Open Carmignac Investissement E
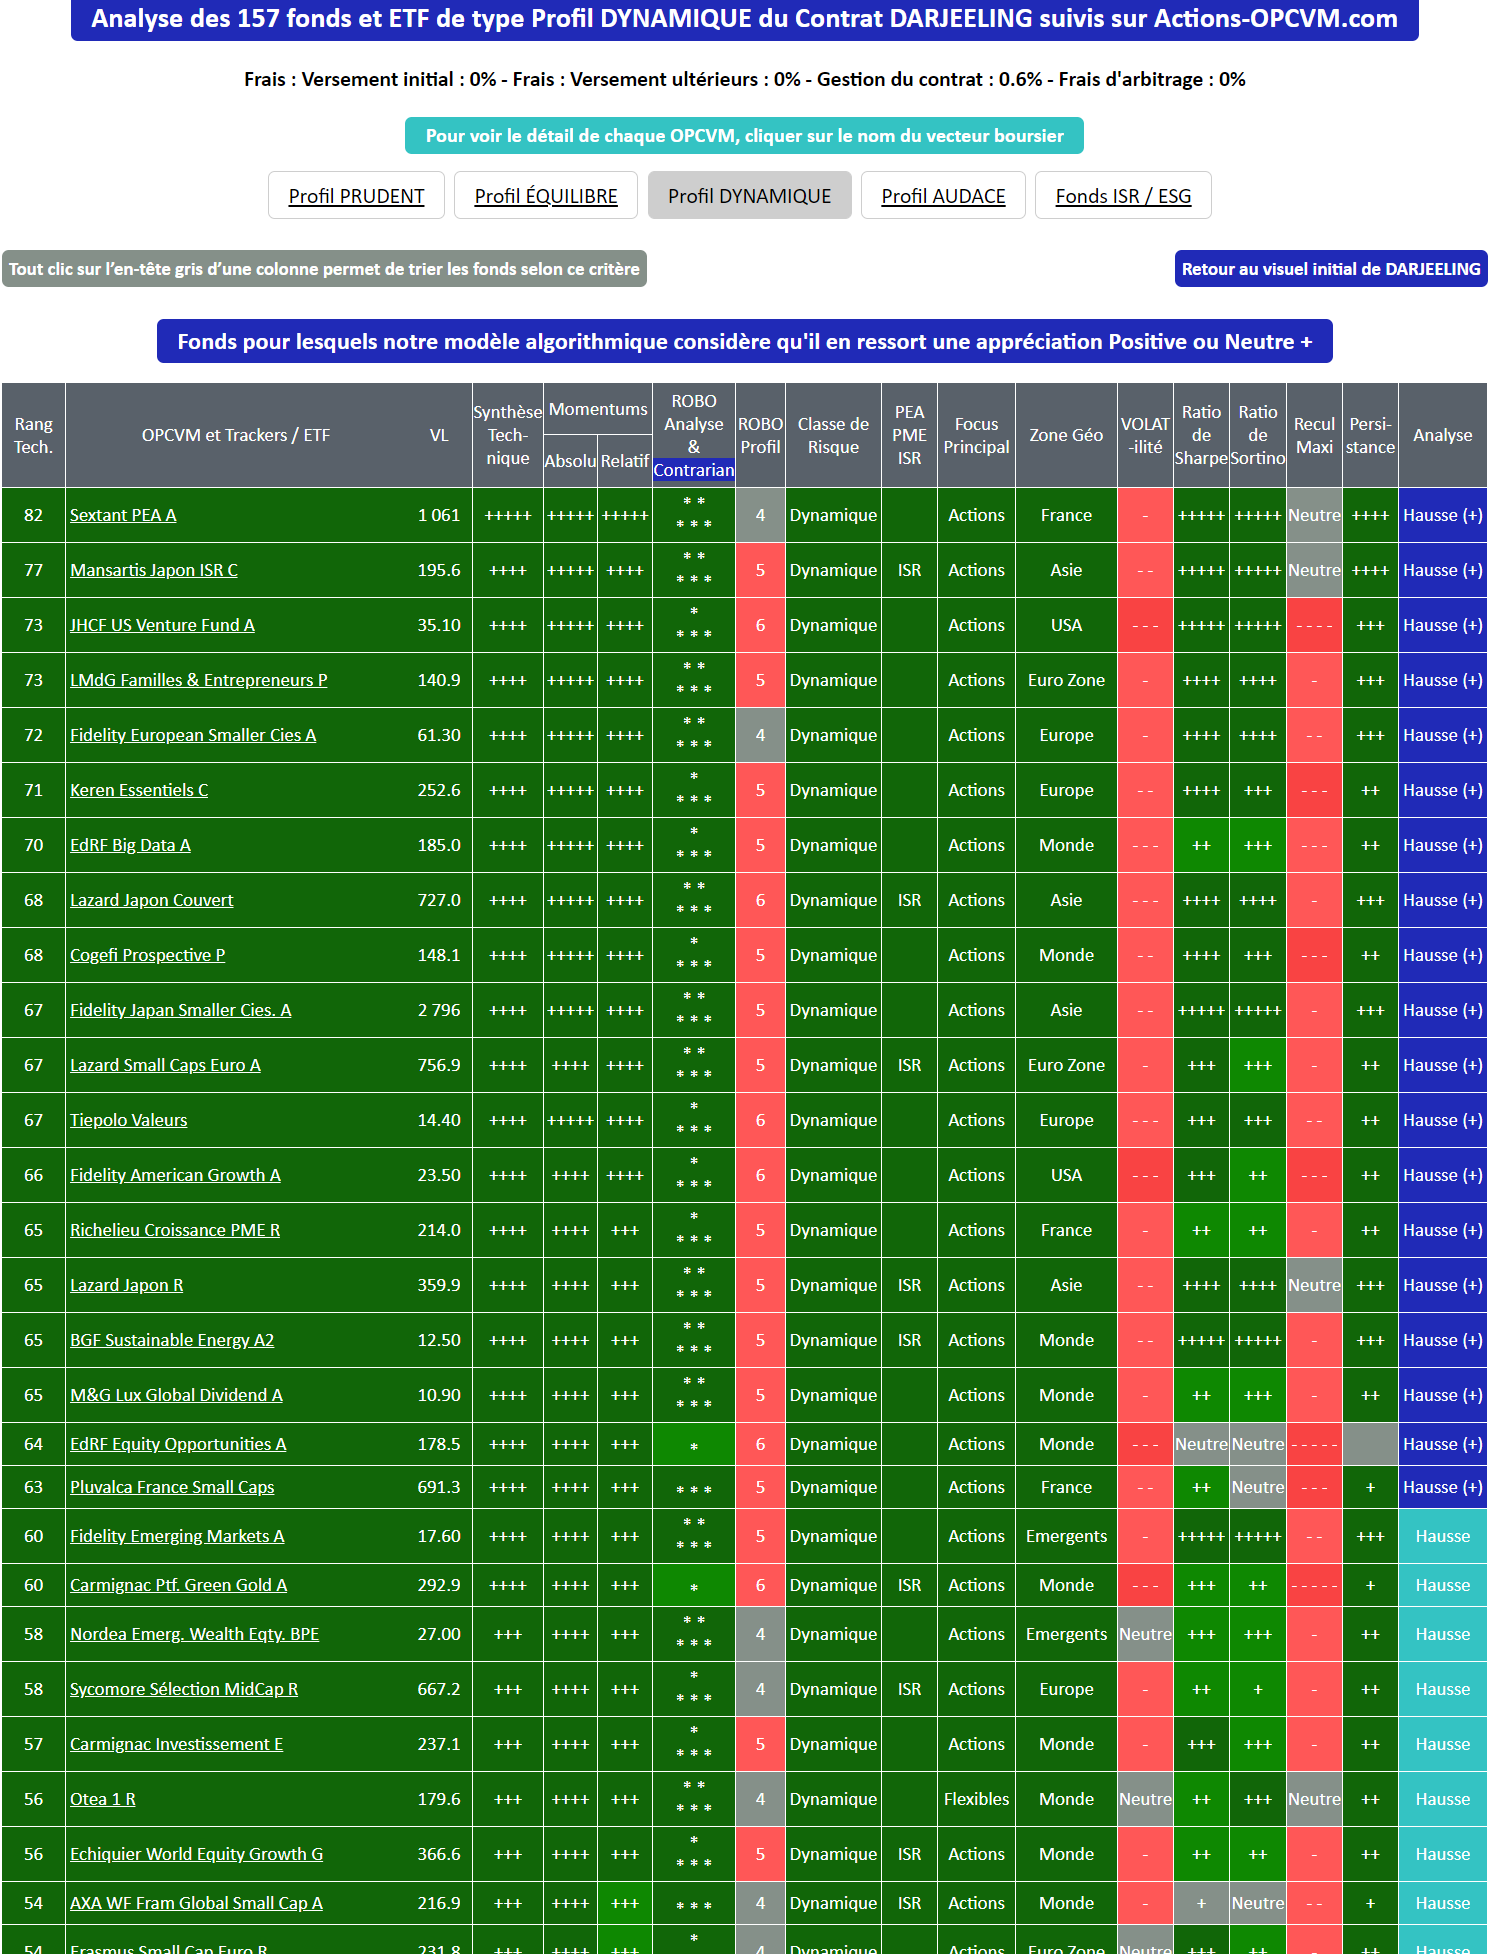 coord(177,1744)
